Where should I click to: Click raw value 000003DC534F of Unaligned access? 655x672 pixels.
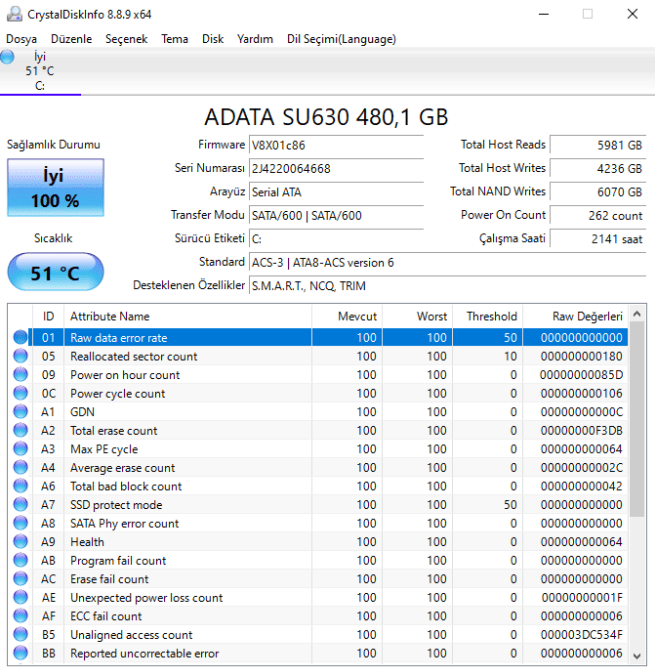tap(581, 634)
